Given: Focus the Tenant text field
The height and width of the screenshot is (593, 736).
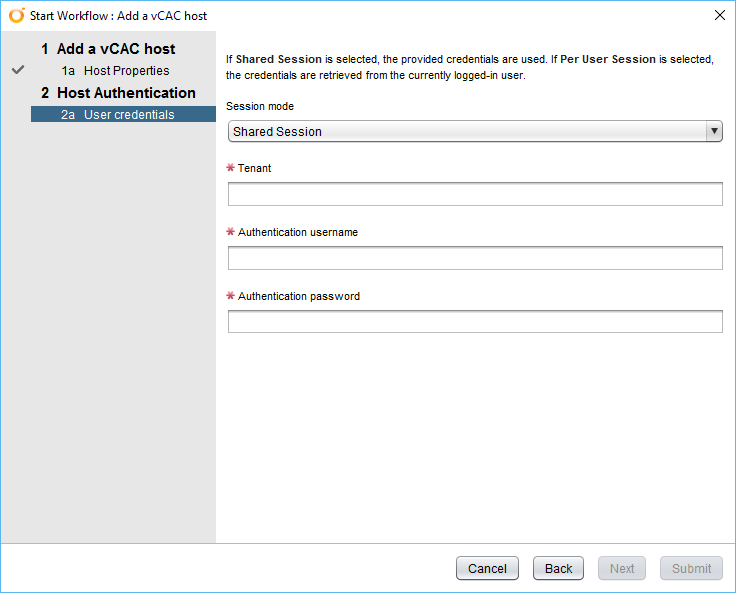Looking at the screenshot, I should click(x=475, y=194).
